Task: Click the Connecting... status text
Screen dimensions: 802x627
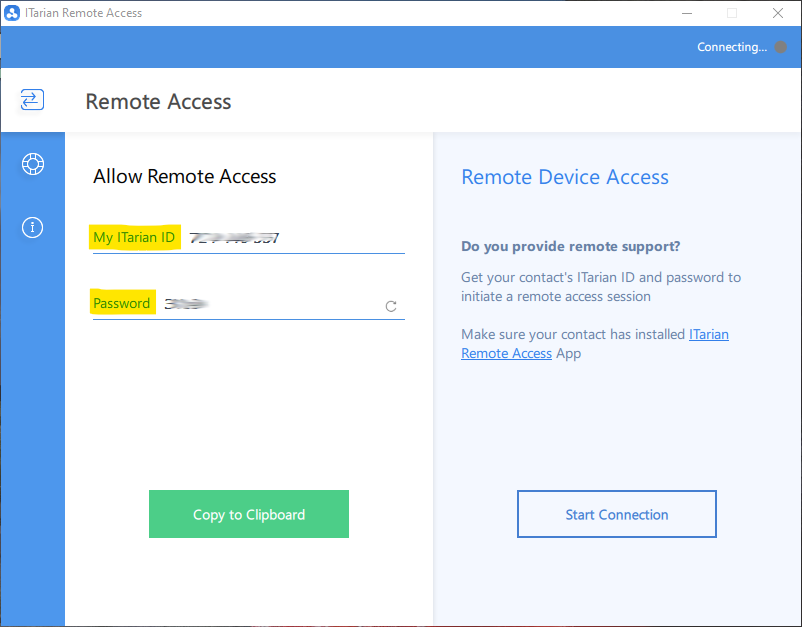Action: tap(731, 47)
